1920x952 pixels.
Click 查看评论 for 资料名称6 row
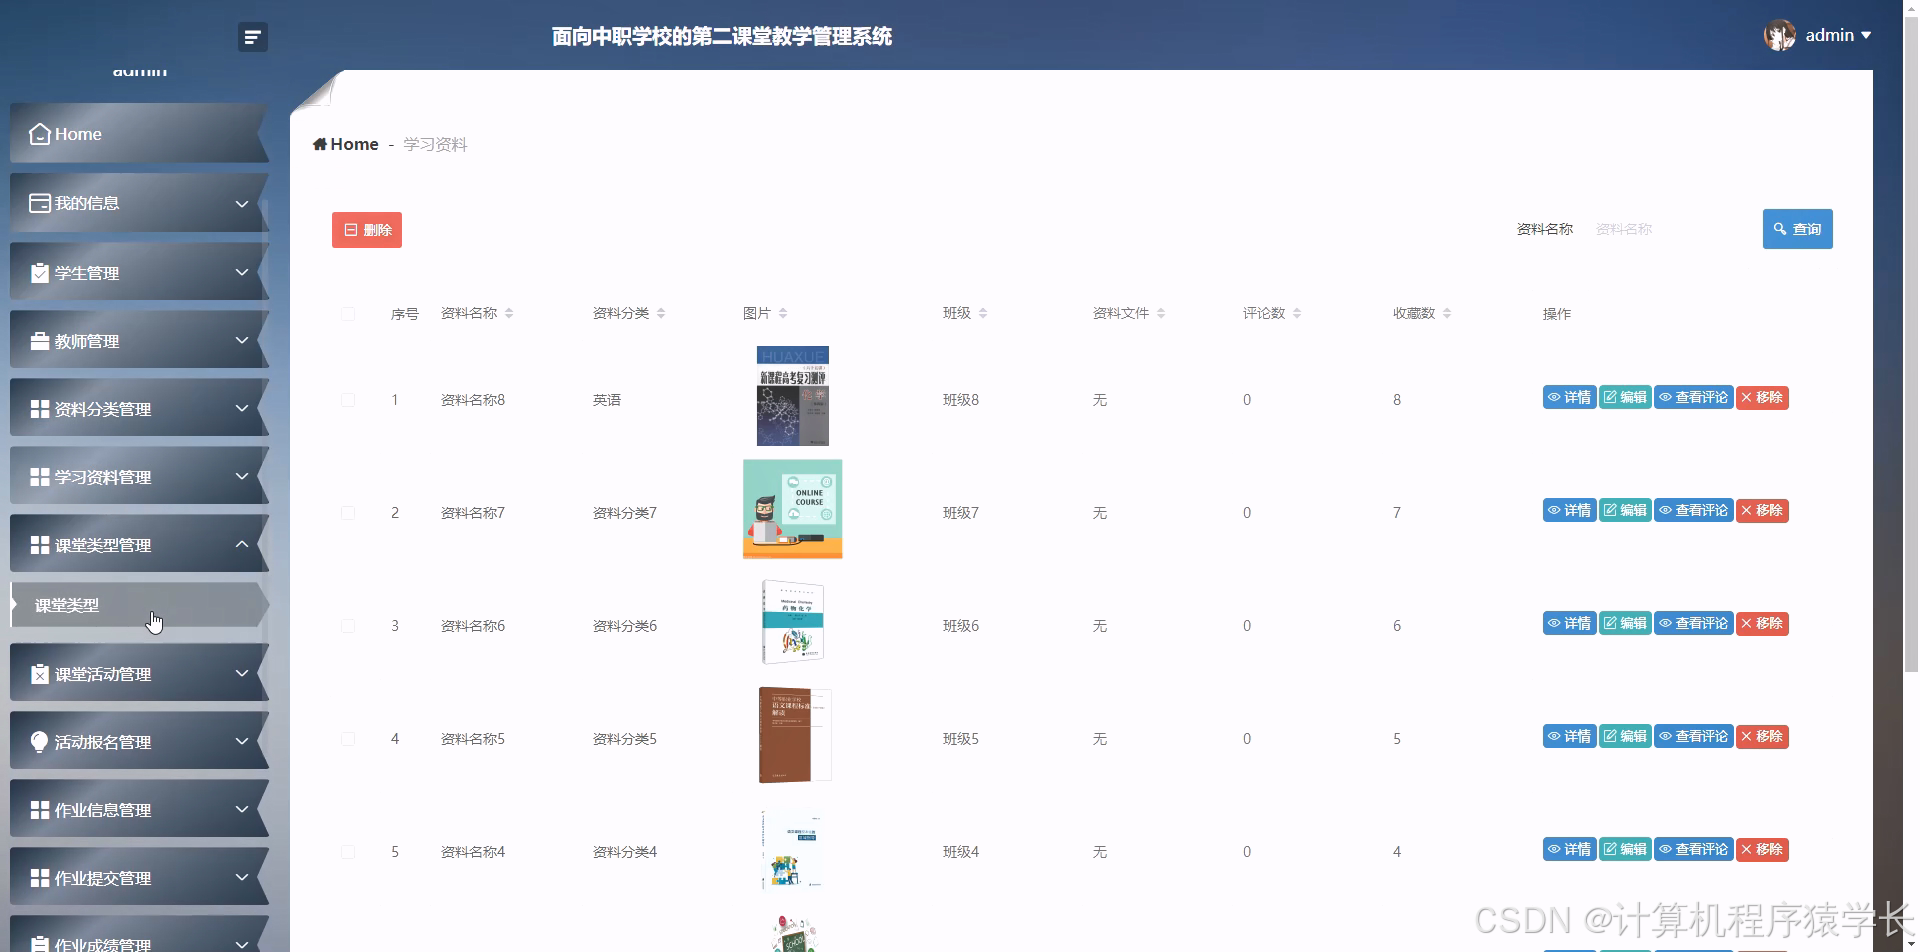pyautogui.click(x=1694, y=624)
